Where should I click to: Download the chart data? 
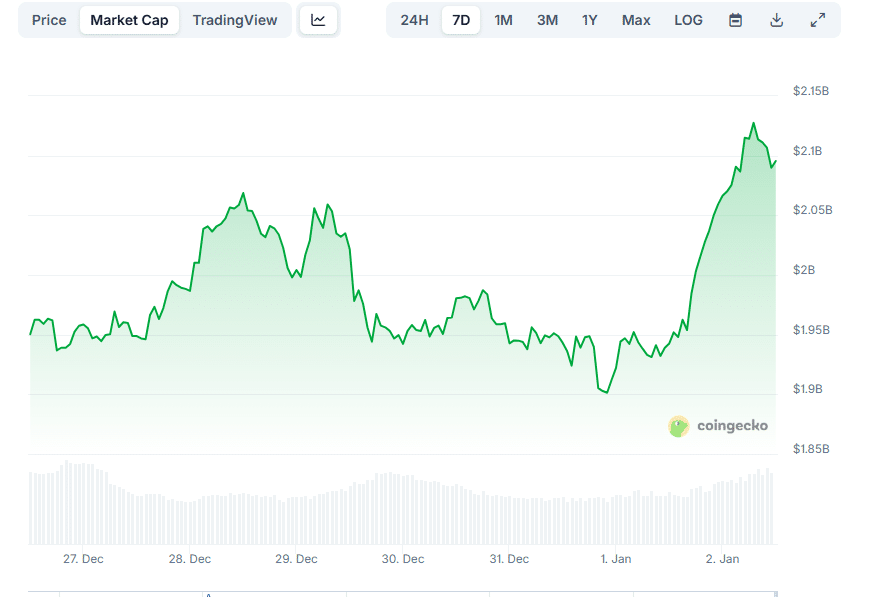(777, 20)
